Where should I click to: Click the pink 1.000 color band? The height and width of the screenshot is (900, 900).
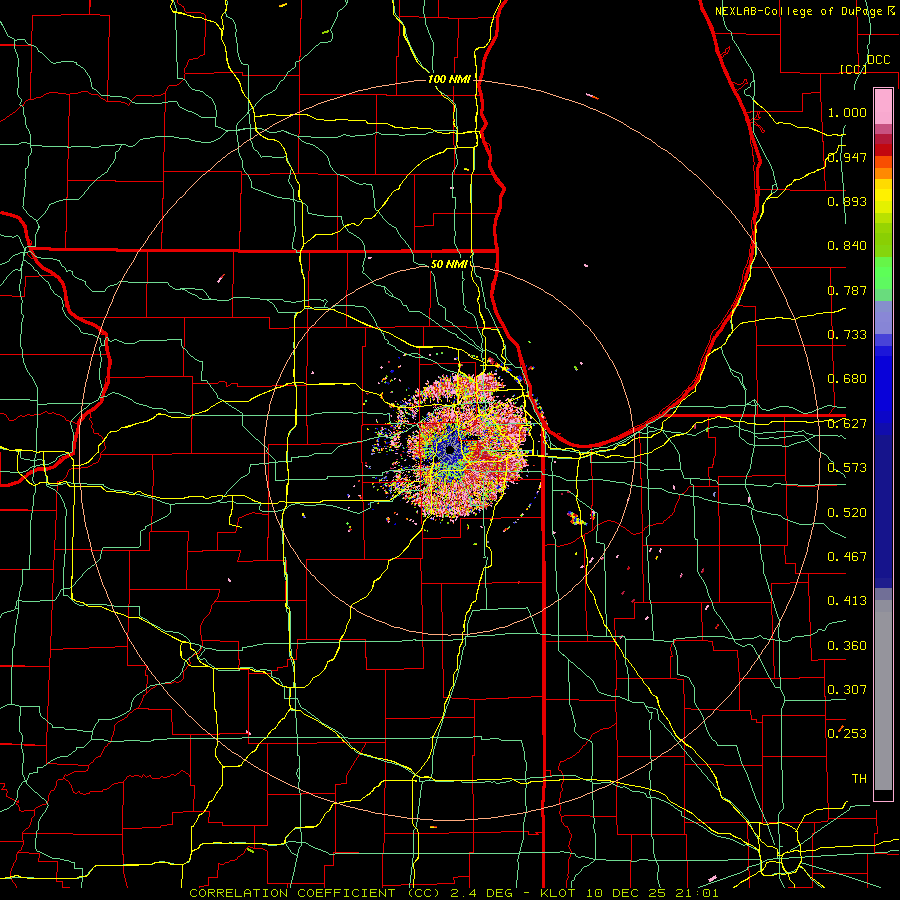pos(883,107)
